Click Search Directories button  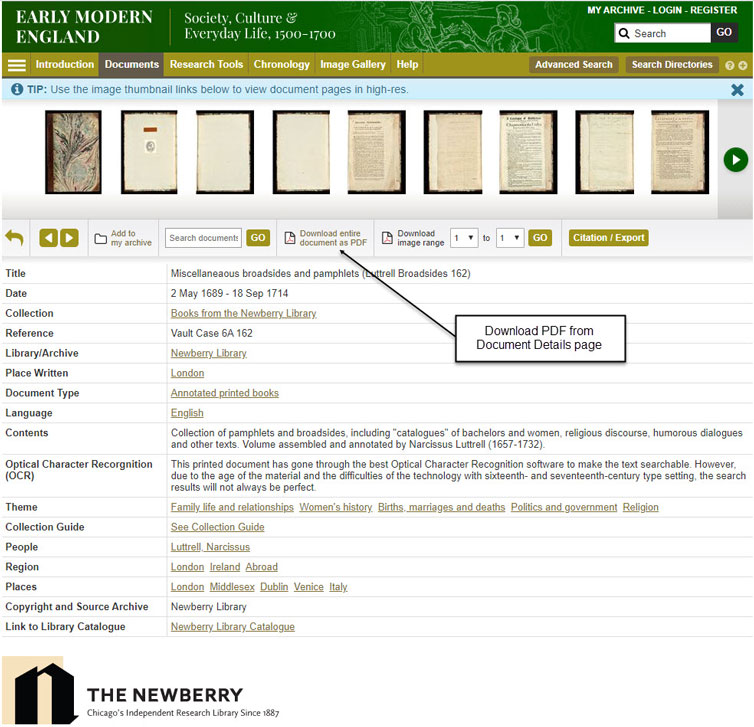[672, 64]
